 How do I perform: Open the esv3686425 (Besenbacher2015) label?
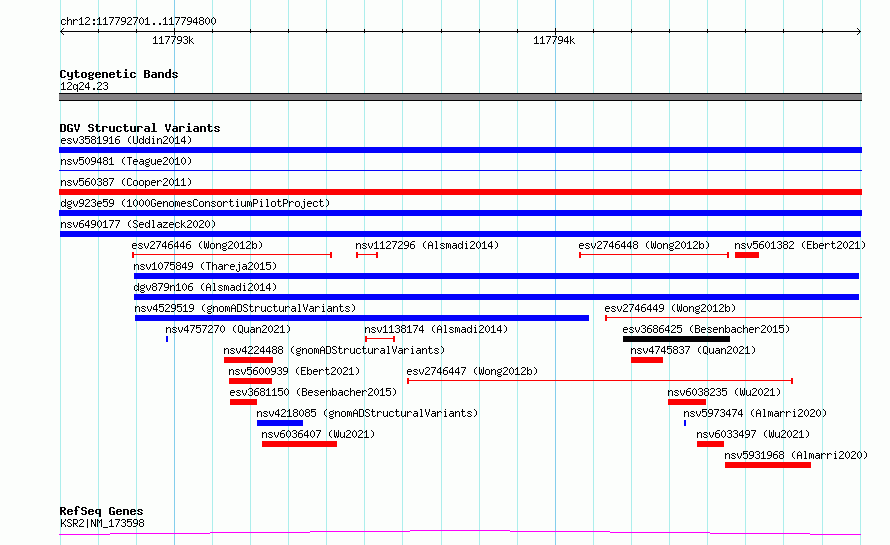click(x=706, y=329)
